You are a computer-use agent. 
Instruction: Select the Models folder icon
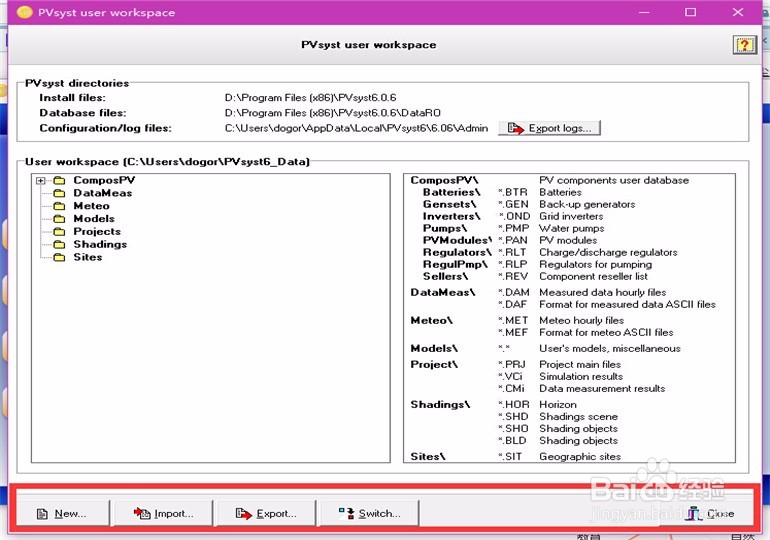click(x=59, y=219)
